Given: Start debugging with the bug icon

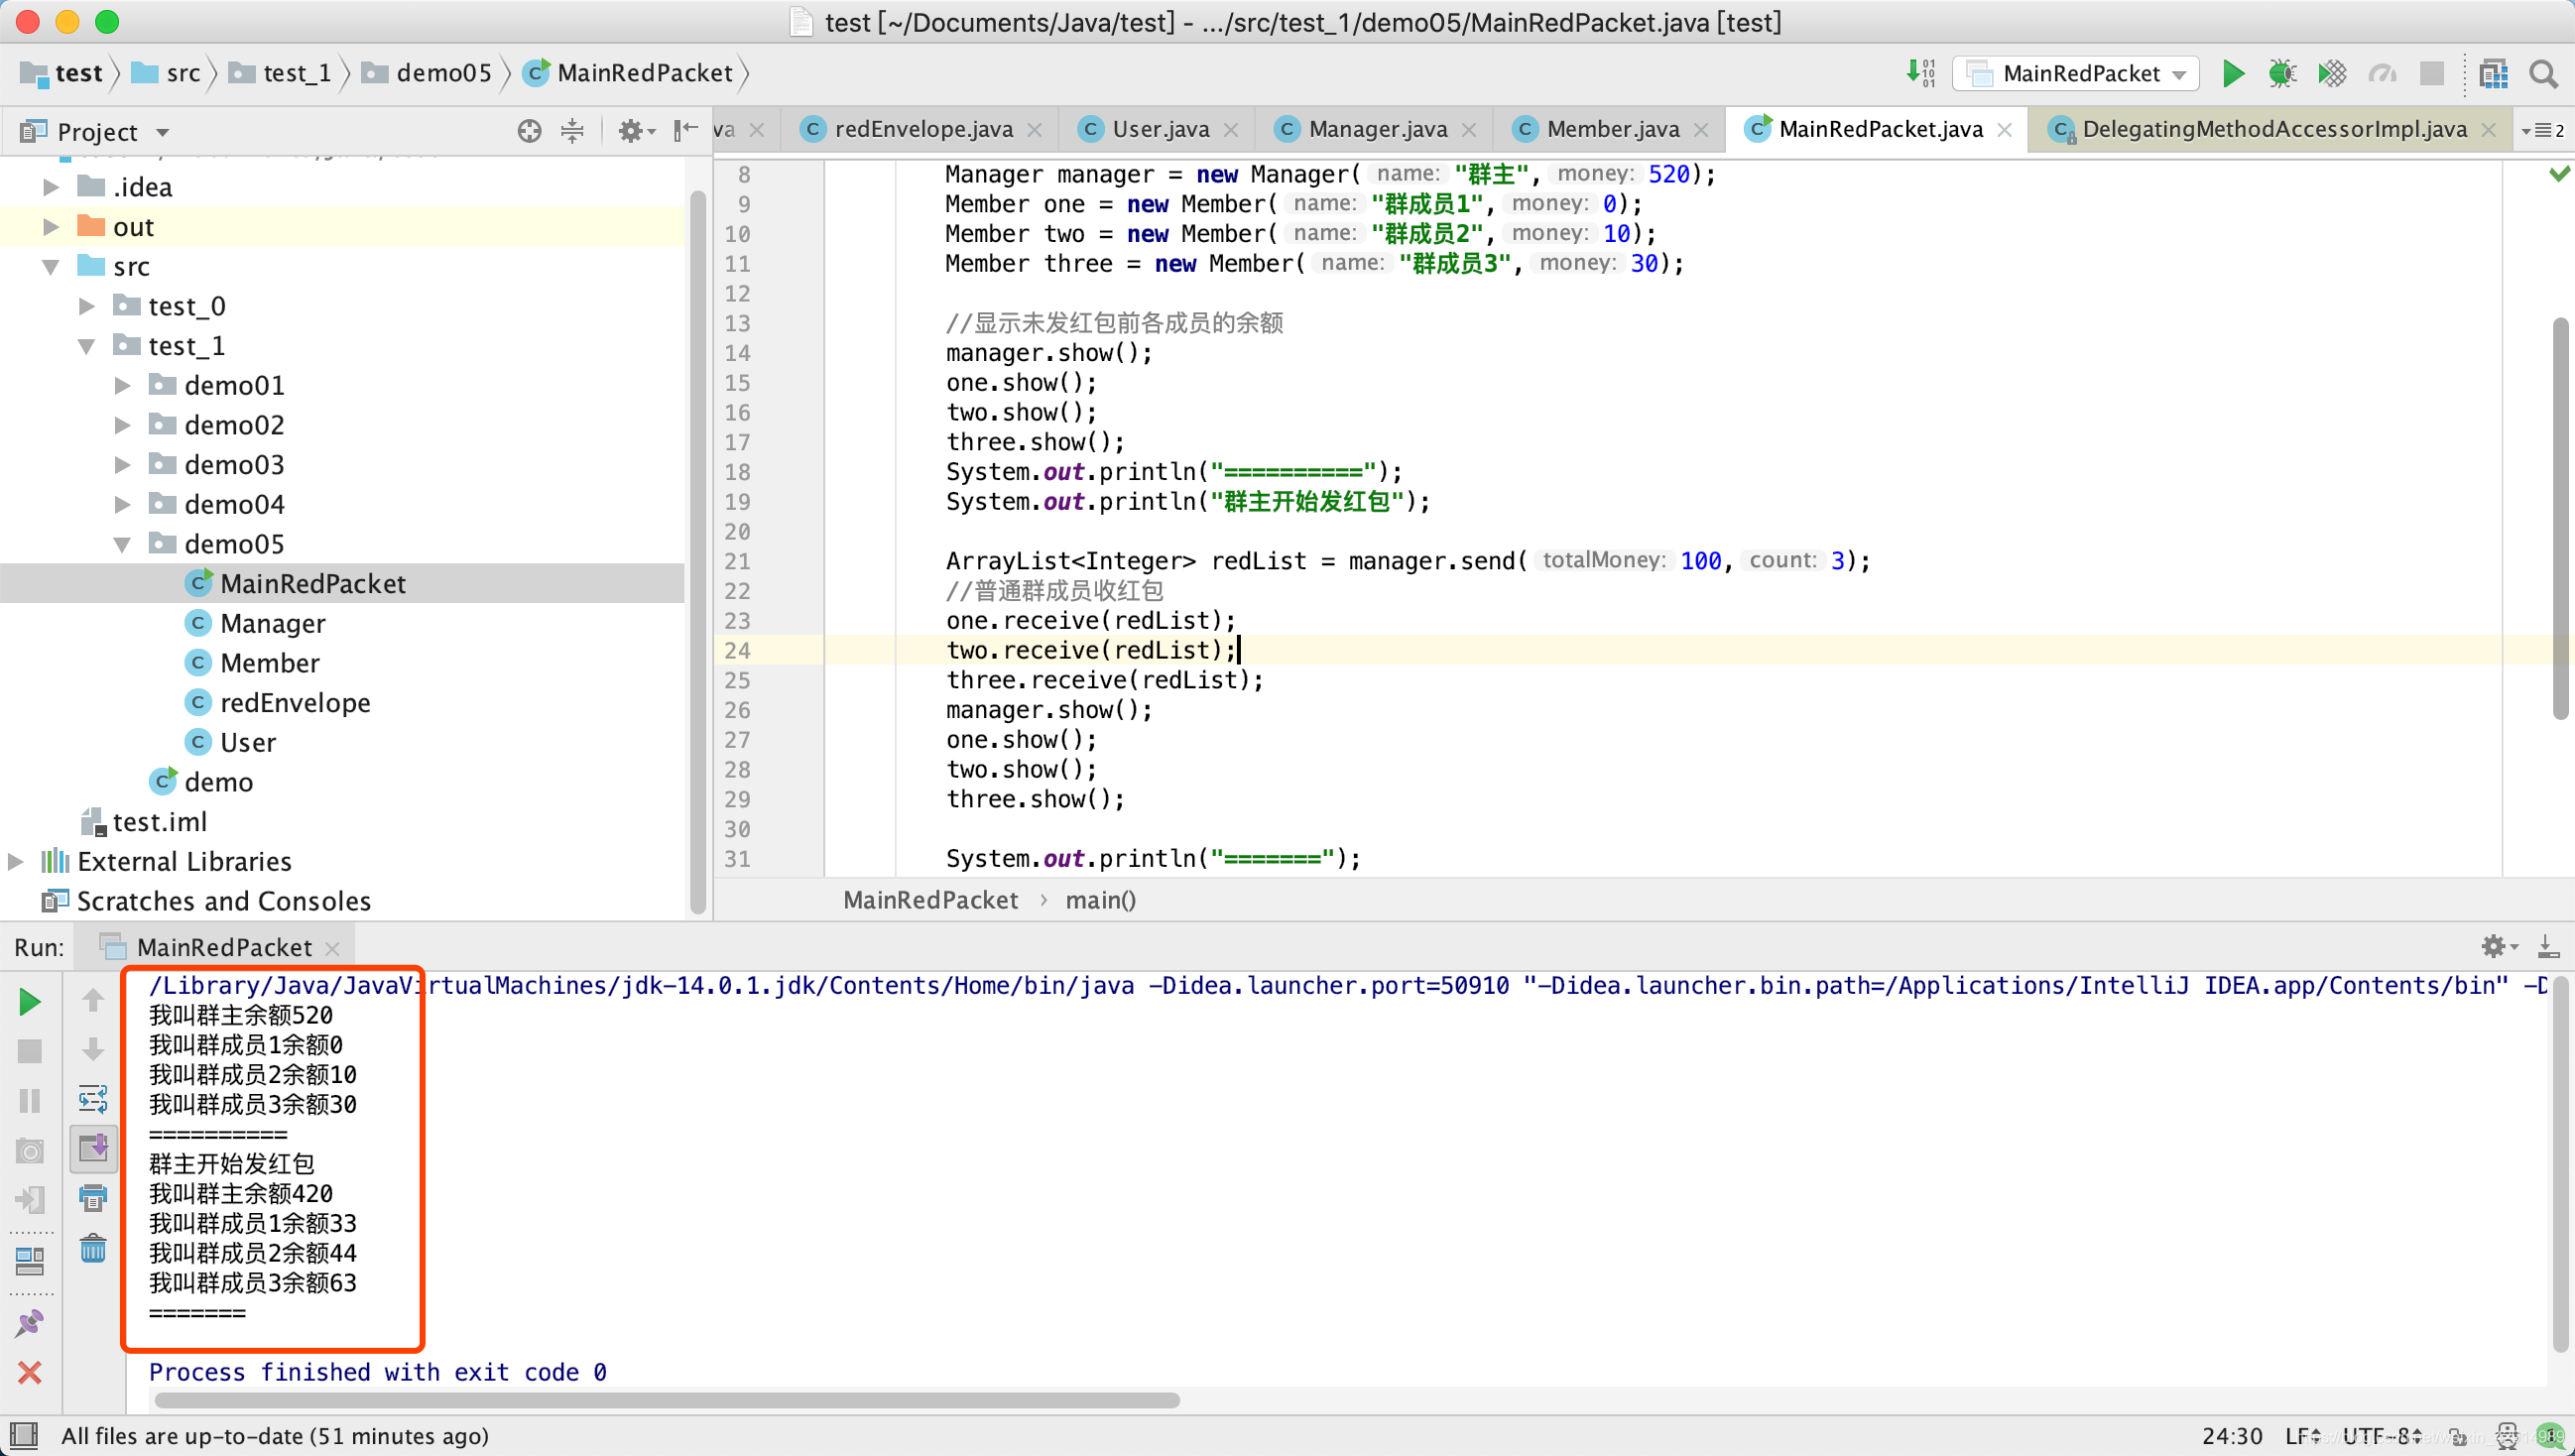Looking at the screenshot, I should pyautogui.click(x=2282, y=73).
